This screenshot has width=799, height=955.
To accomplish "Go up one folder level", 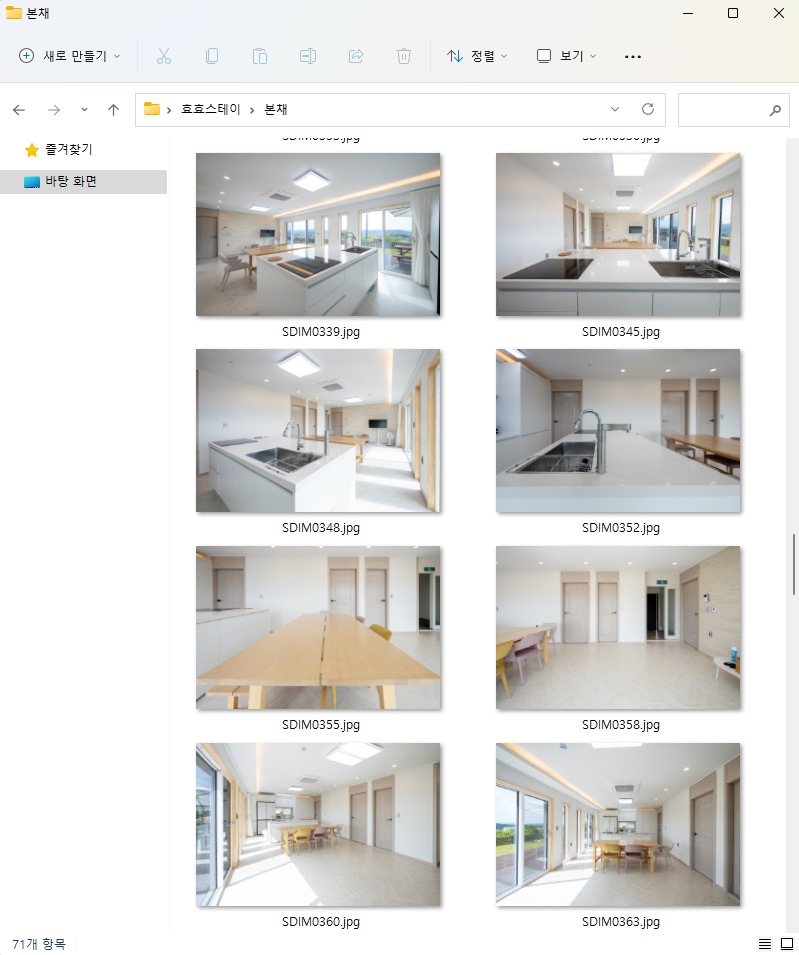I will point(113,110).
